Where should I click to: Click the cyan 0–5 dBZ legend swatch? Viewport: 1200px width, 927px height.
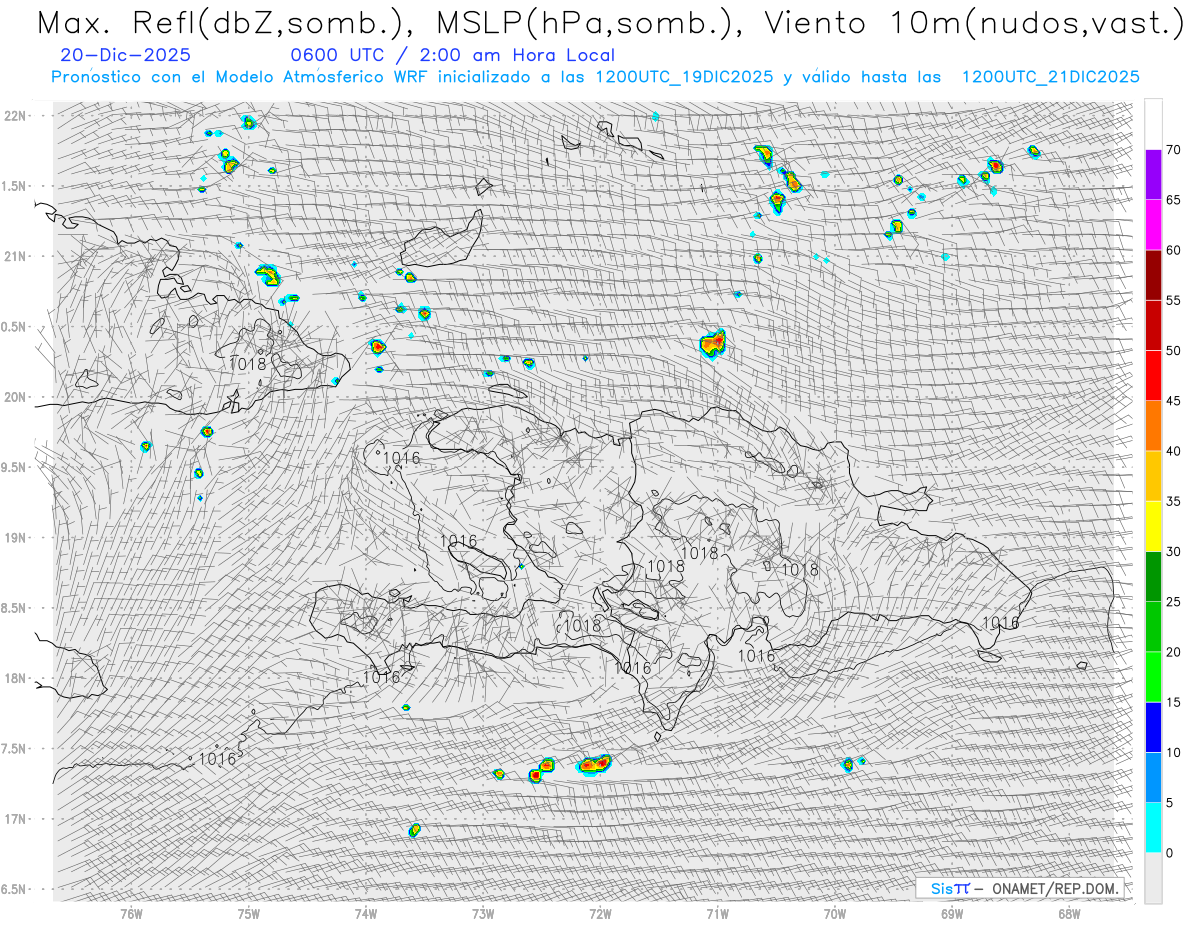[1153, 827]
